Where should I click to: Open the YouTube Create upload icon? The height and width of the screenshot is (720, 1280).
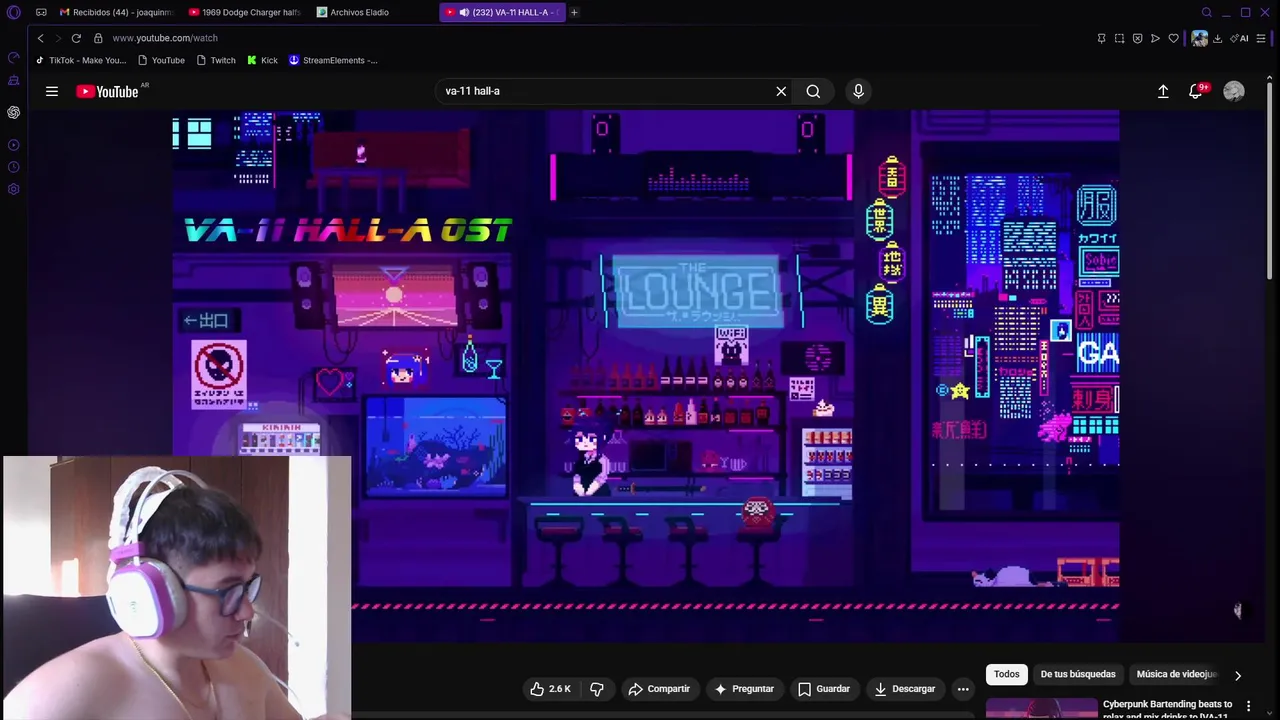[1163, 91]
